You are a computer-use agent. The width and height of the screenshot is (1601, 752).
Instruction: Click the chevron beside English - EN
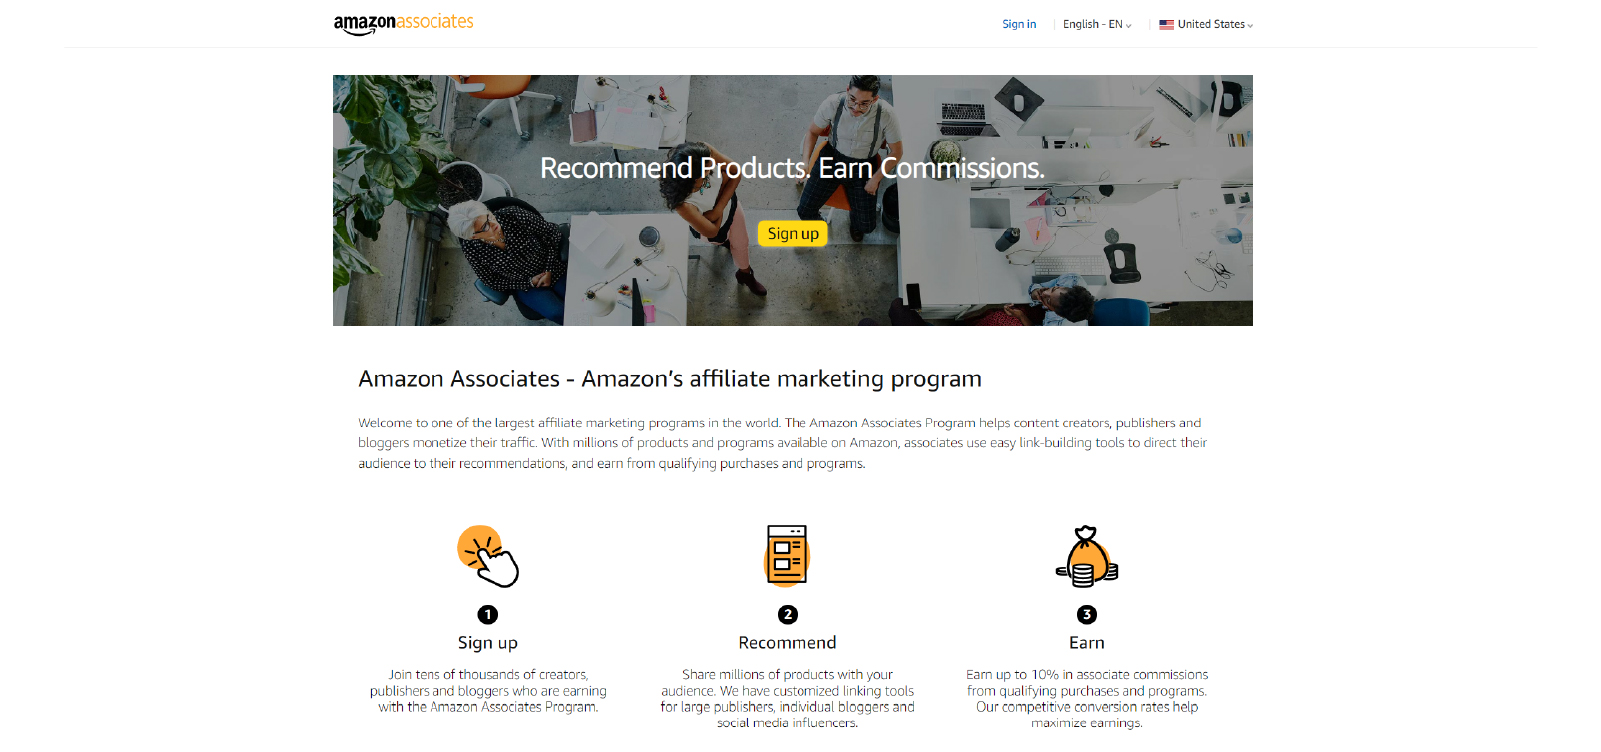[1129, 26]
